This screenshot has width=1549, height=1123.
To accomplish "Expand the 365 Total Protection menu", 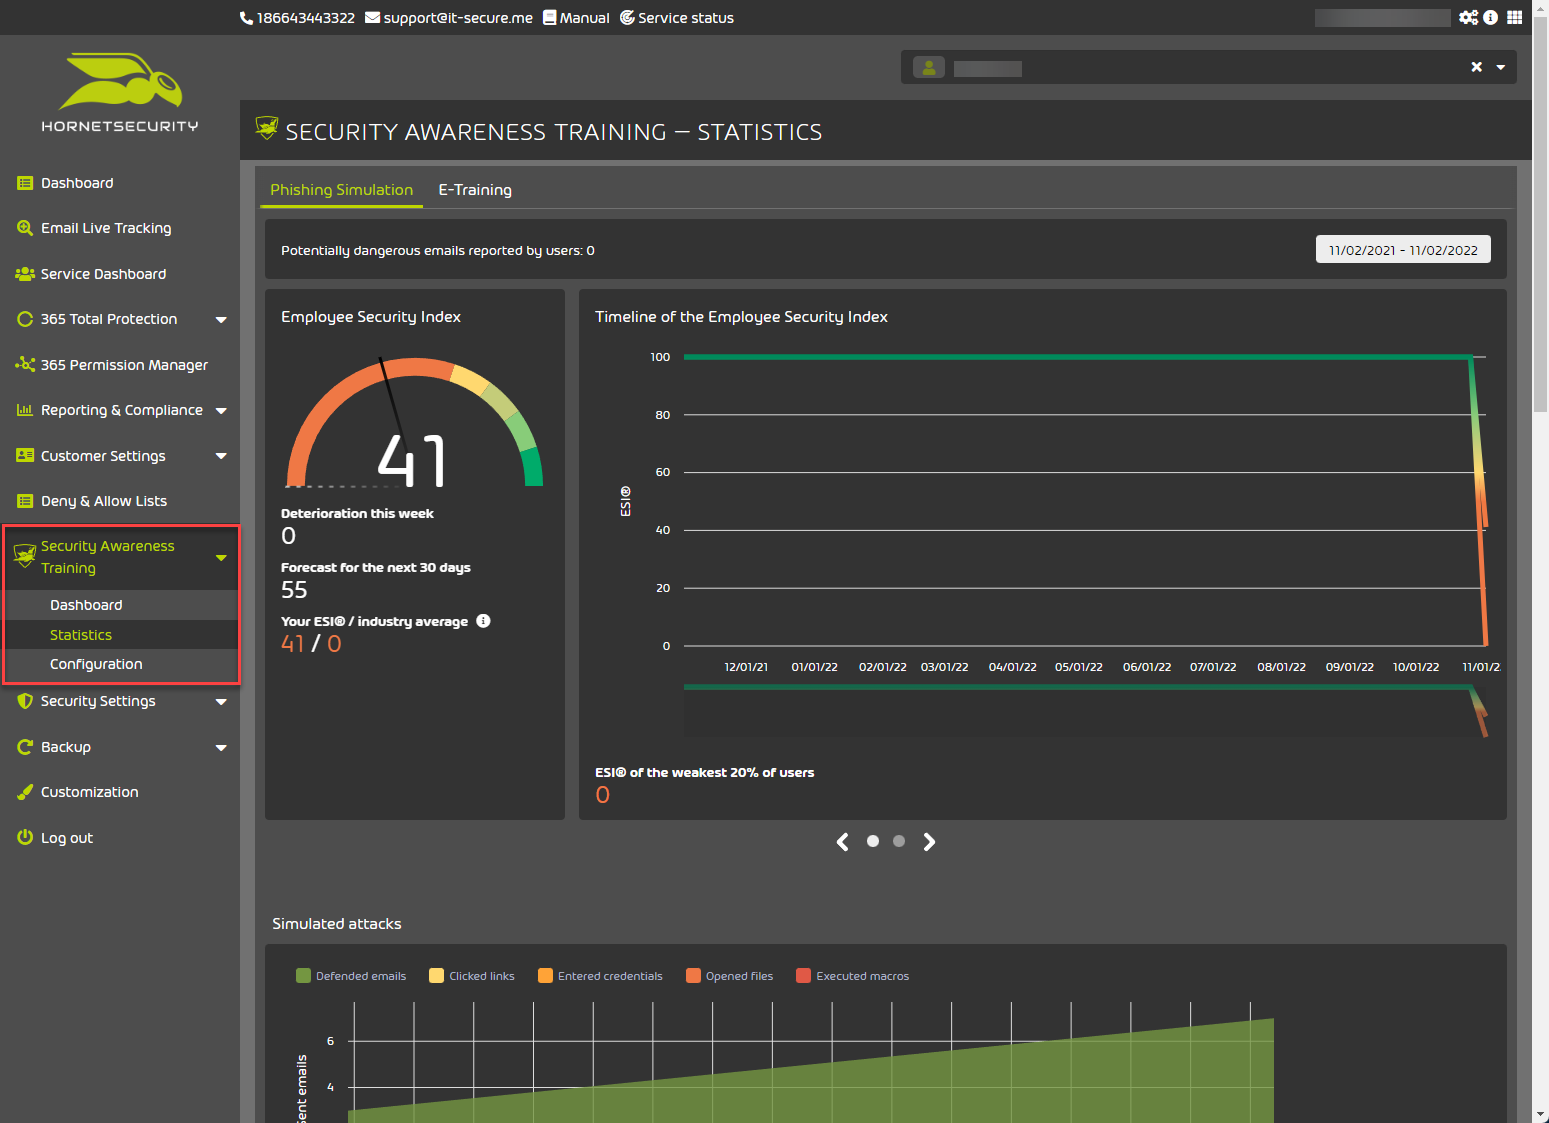I will pyautogui.click(x=221, y=320).
